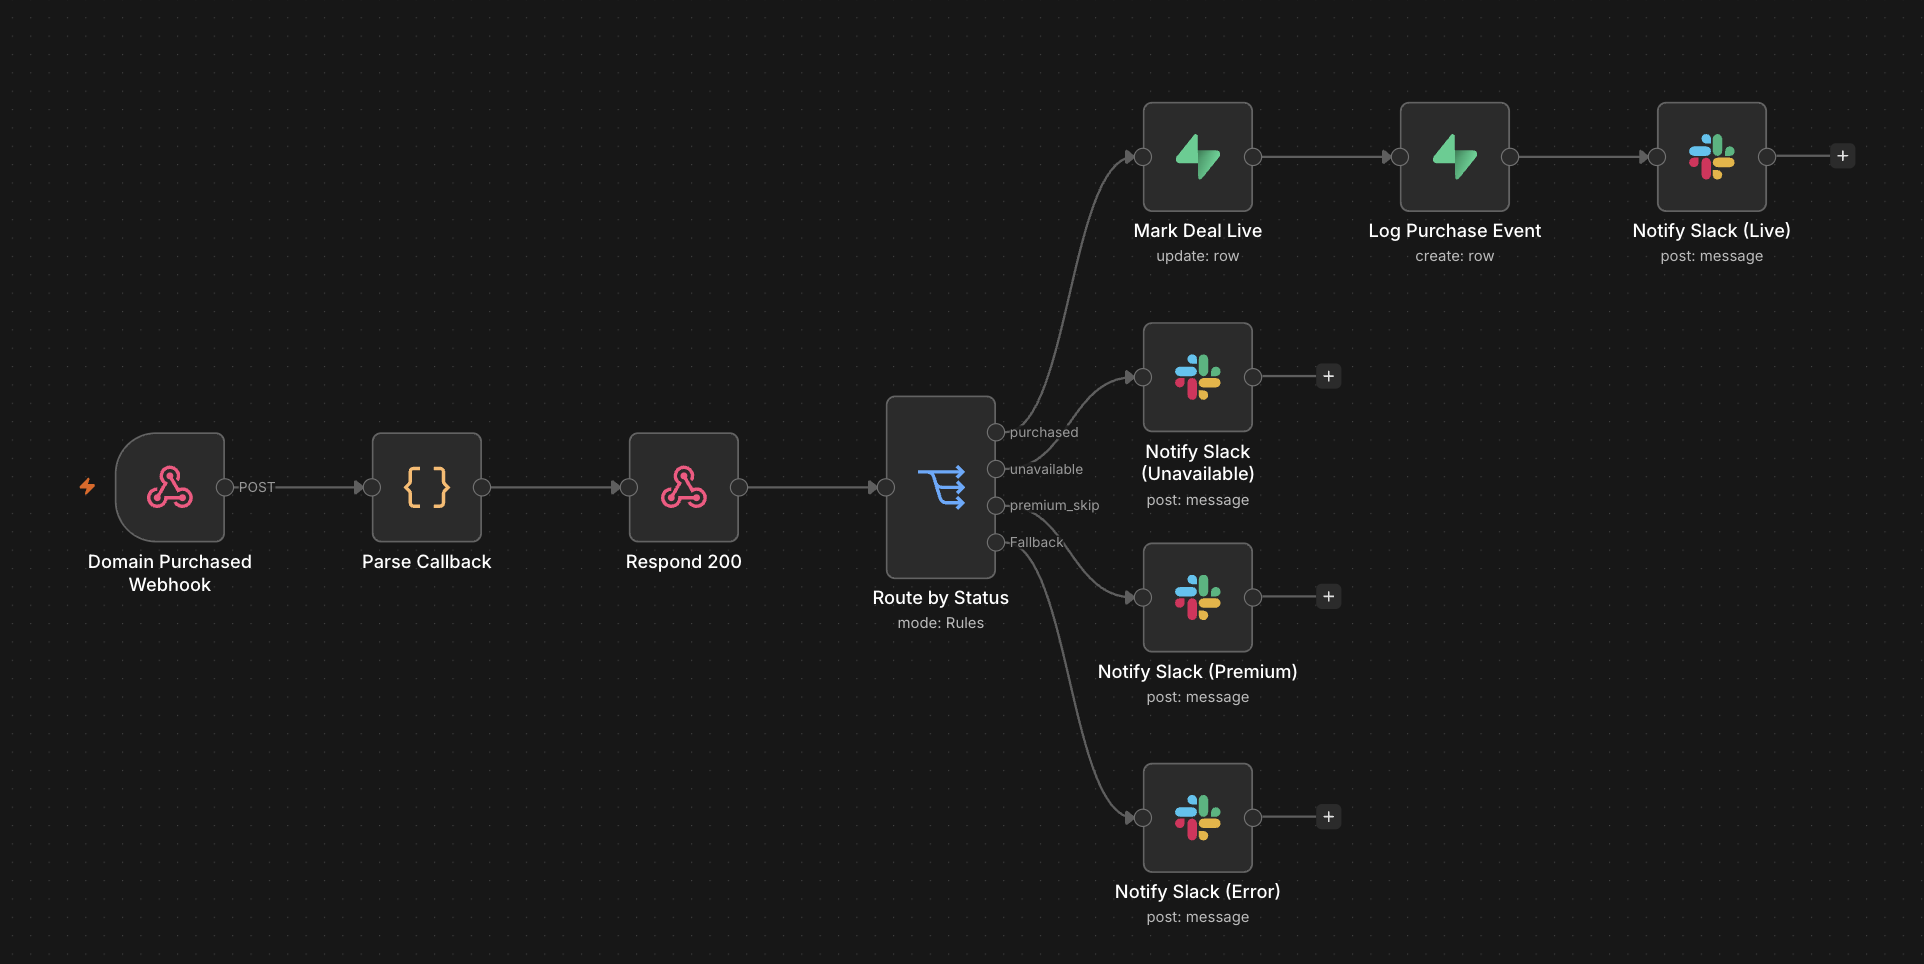Click the 'Respond 200' label
The height and width of the screenshot is (964, 1924).
click(684, 562)
